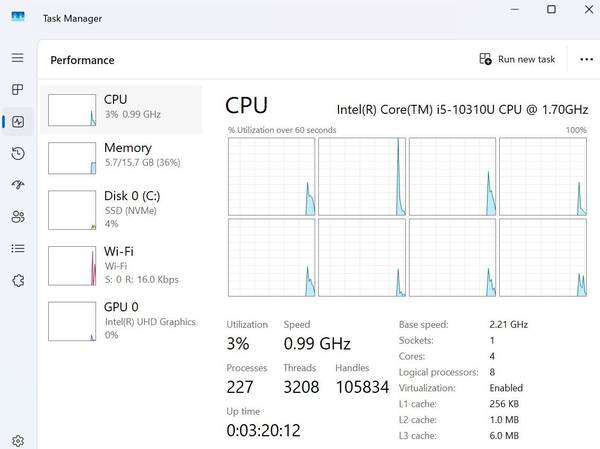Select the GPU 0 performance entry
This screenshot has height=449, width=600.
[121, 321]
